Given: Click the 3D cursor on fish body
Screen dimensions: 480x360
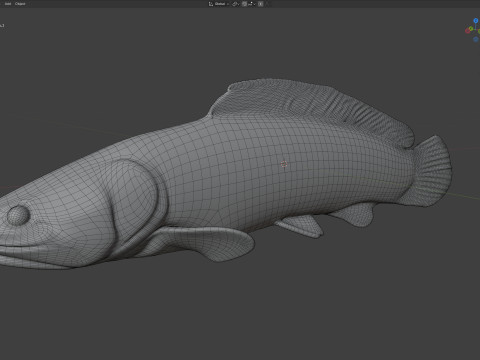Looking at the screenshot, I should tap(284, 164).
